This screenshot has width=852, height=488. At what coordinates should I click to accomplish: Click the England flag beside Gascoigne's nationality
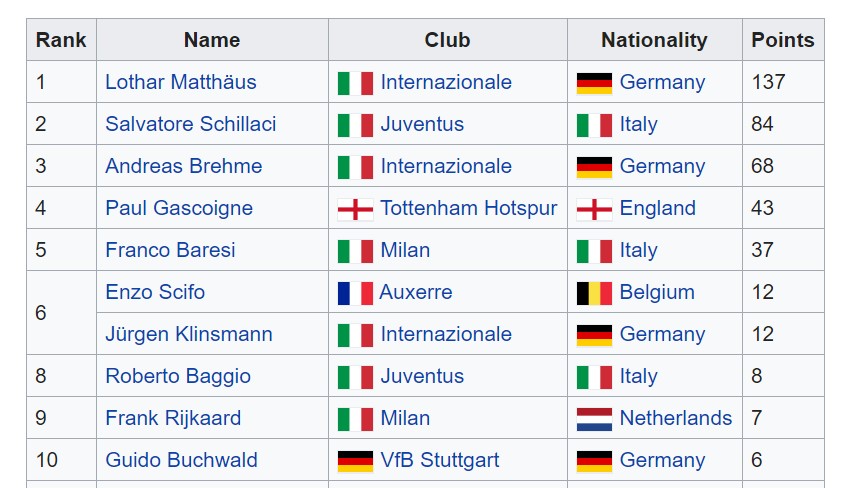[x=594, y=209]
